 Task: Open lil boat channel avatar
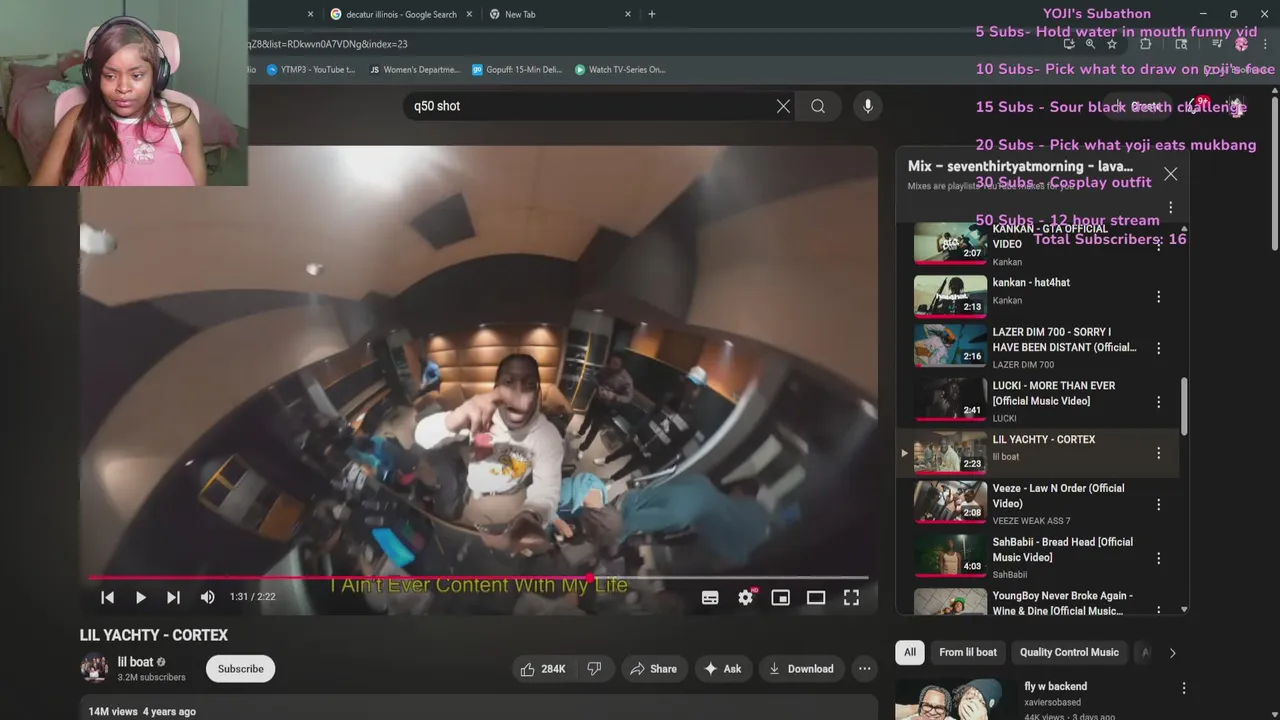[94, 668]
